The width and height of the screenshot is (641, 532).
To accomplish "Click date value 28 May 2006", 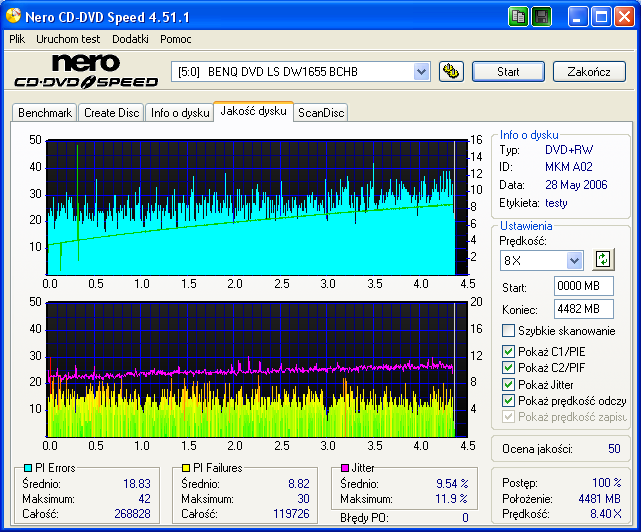I will click(576, 185).
